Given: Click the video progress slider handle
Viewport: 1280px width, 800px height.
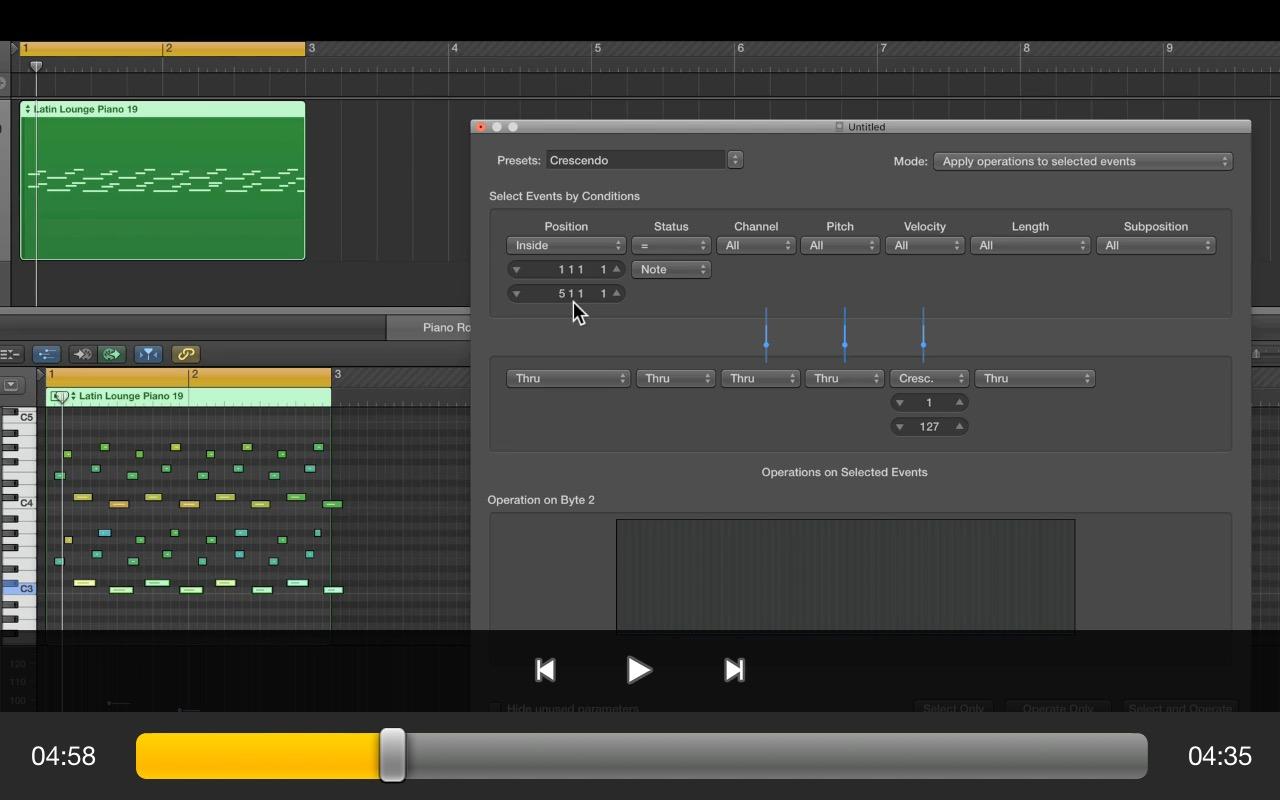Looking at the screenshot, I should (393, 755).
